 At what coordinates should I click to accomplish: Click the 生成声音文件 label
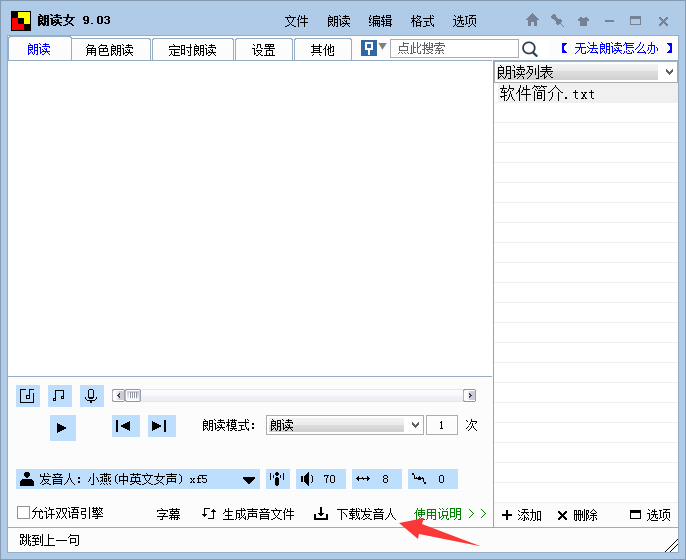coord(259,514)
